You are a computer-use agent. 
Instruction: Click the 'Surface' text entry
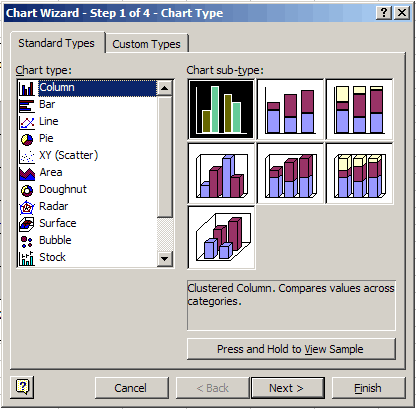pos(58,223)
